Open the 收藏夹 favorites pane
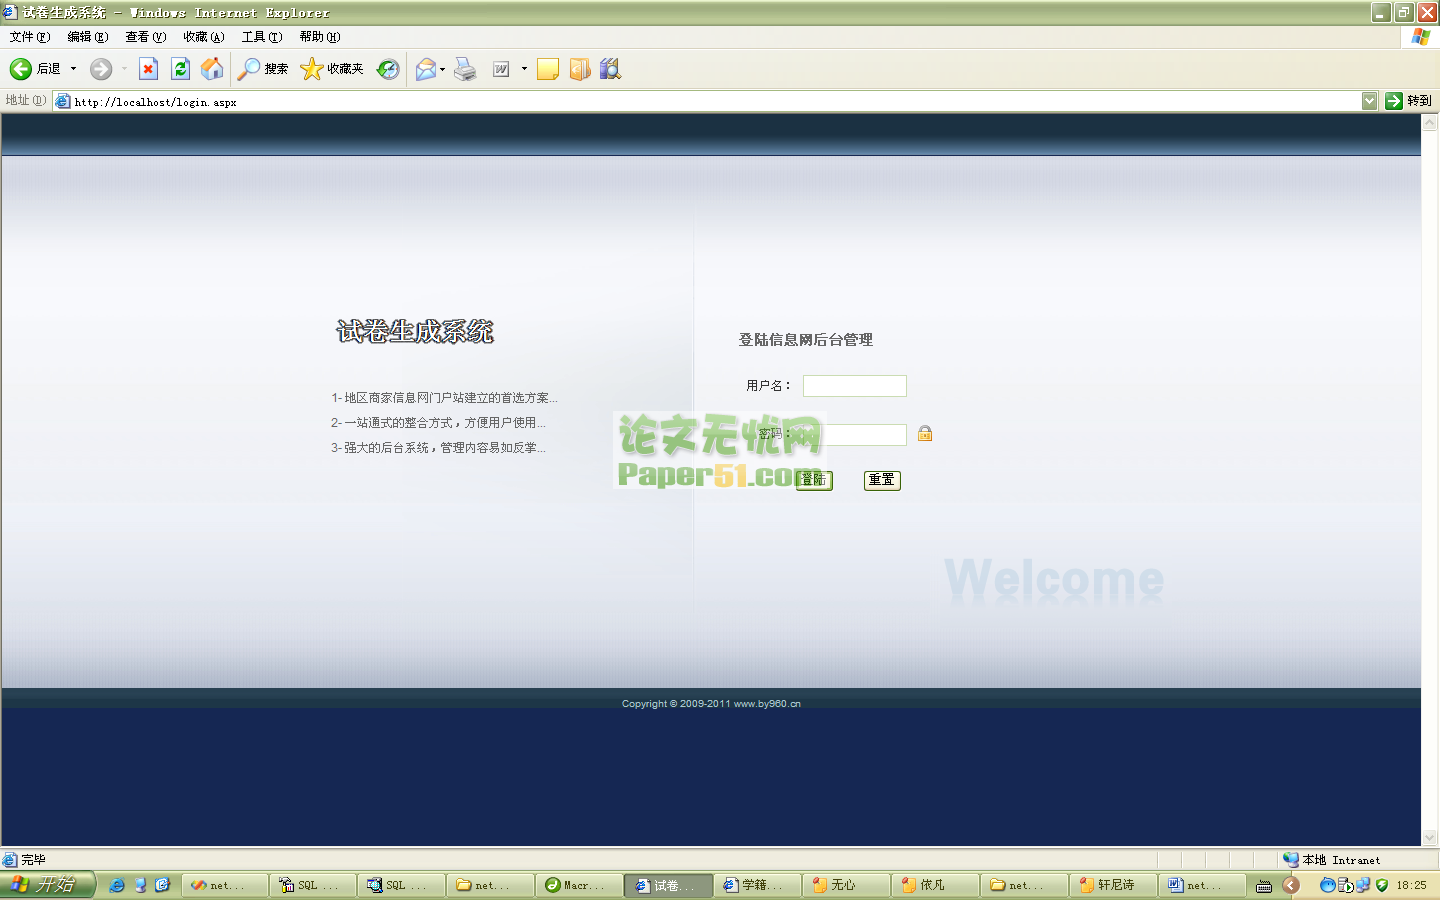 332,69
